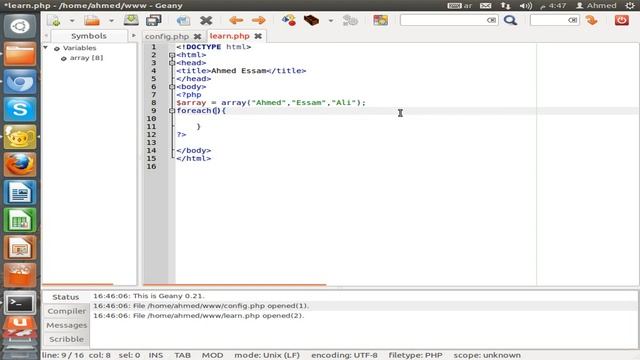The image size is (640, 360).
Task: Click the Save All toolbar icon
Action: (153, 20)
